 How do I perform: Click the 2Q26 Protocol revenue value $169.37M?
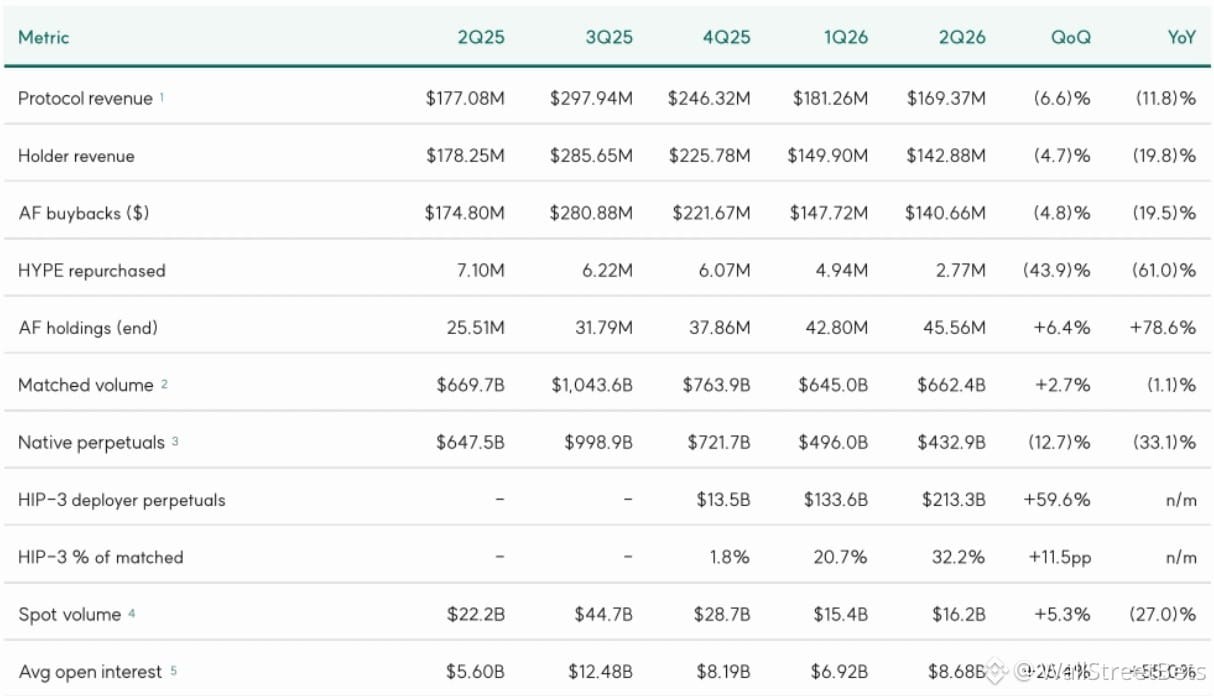coord(946,99)
